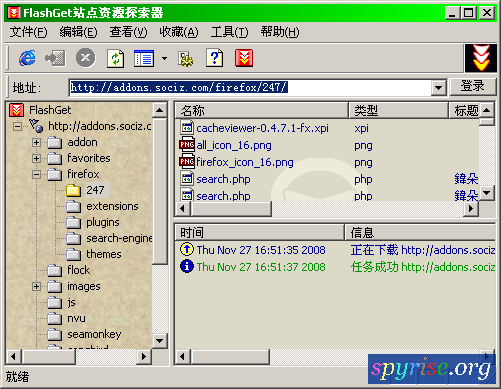Click the list view mode toolbar icon
This screenshot has width=501, height=389.
[144, 58]
